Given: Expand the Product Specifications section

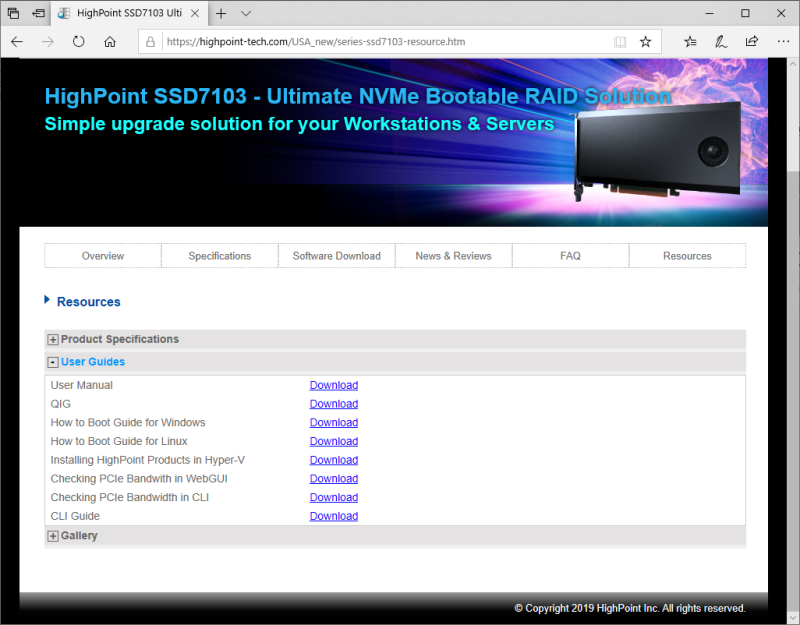Looking at the screenshot, I should tap(53, 340).
